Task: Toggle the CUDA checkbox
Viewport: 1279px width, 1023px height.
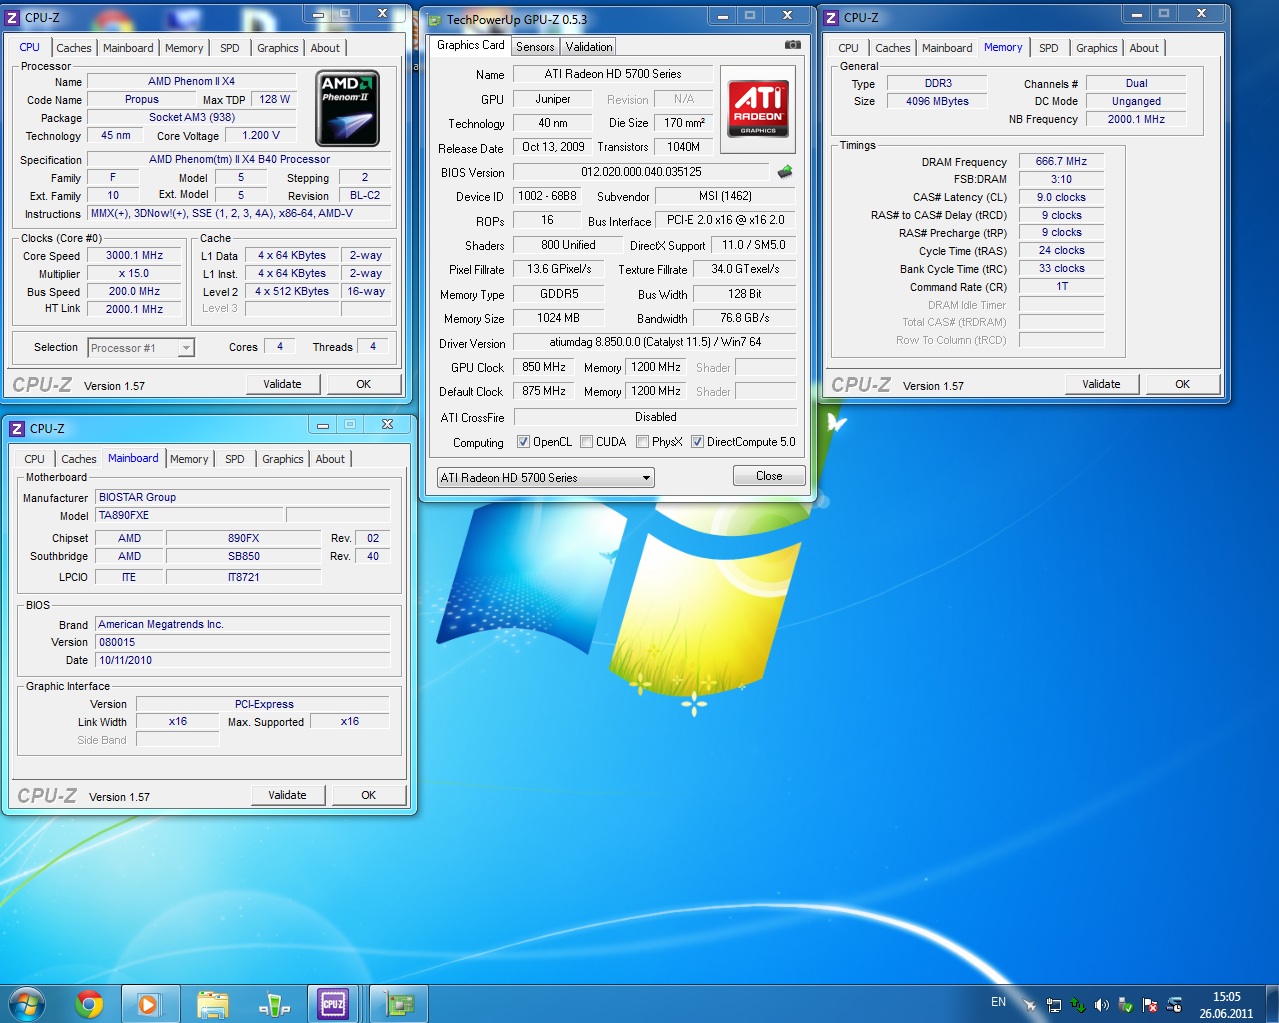Action: [586, 442]
